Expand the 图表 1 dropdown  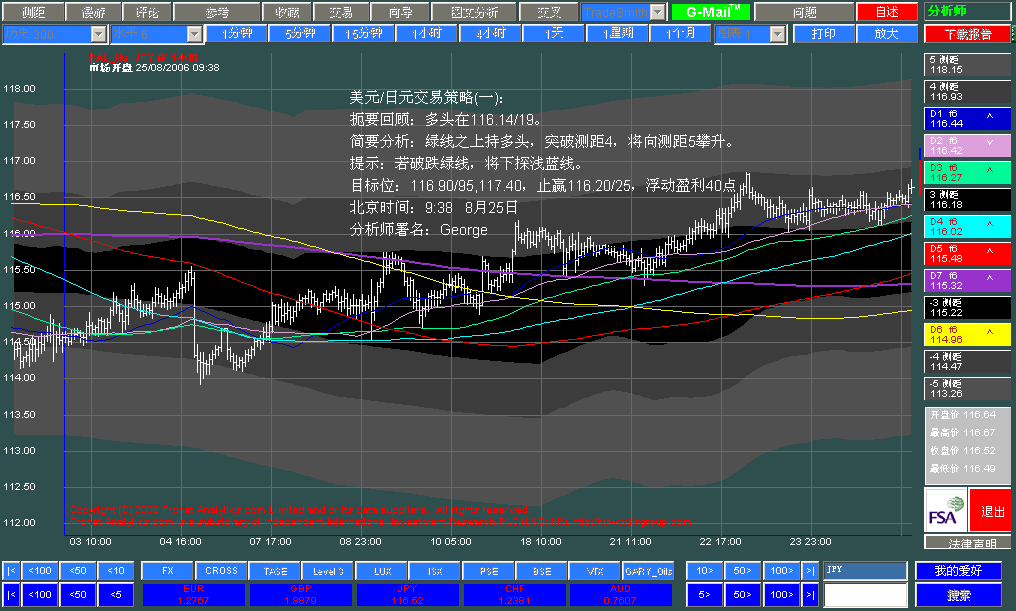tap(778, 34)
